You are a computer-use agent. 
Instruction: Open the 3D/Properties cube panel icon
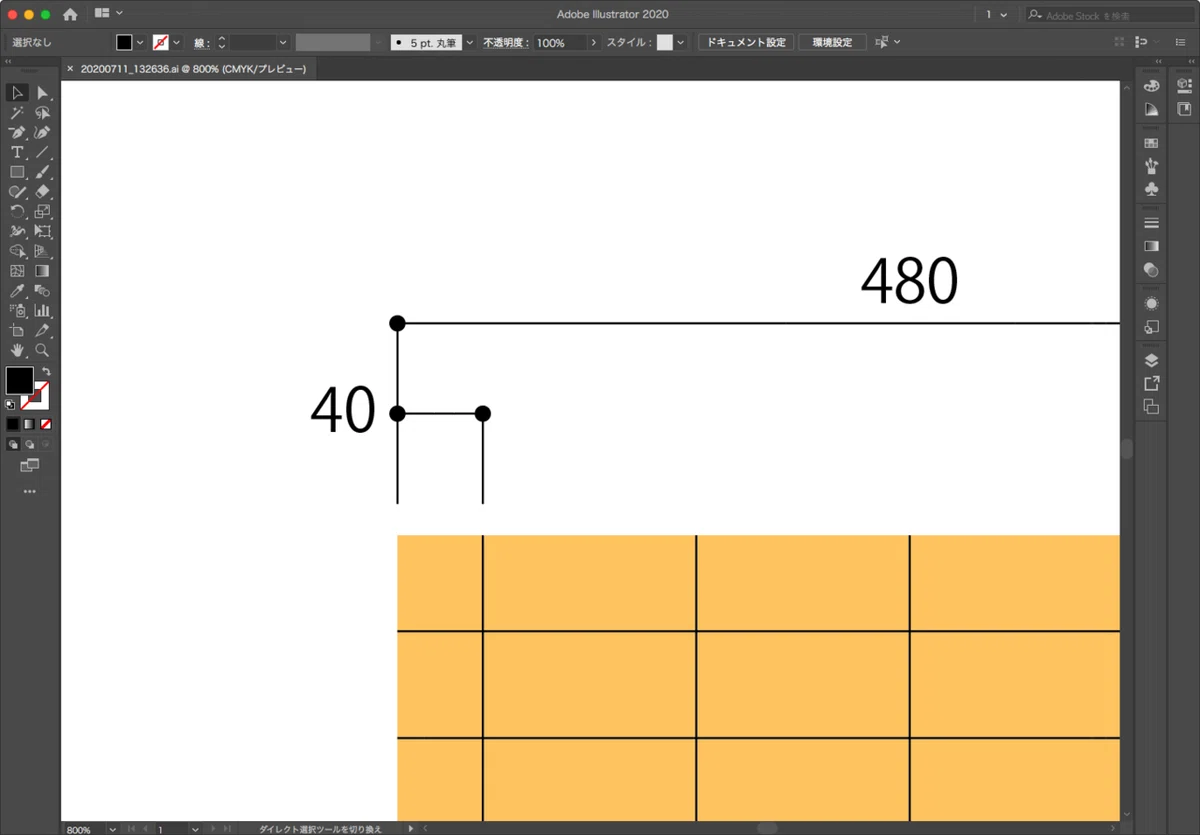[1184, 86]
